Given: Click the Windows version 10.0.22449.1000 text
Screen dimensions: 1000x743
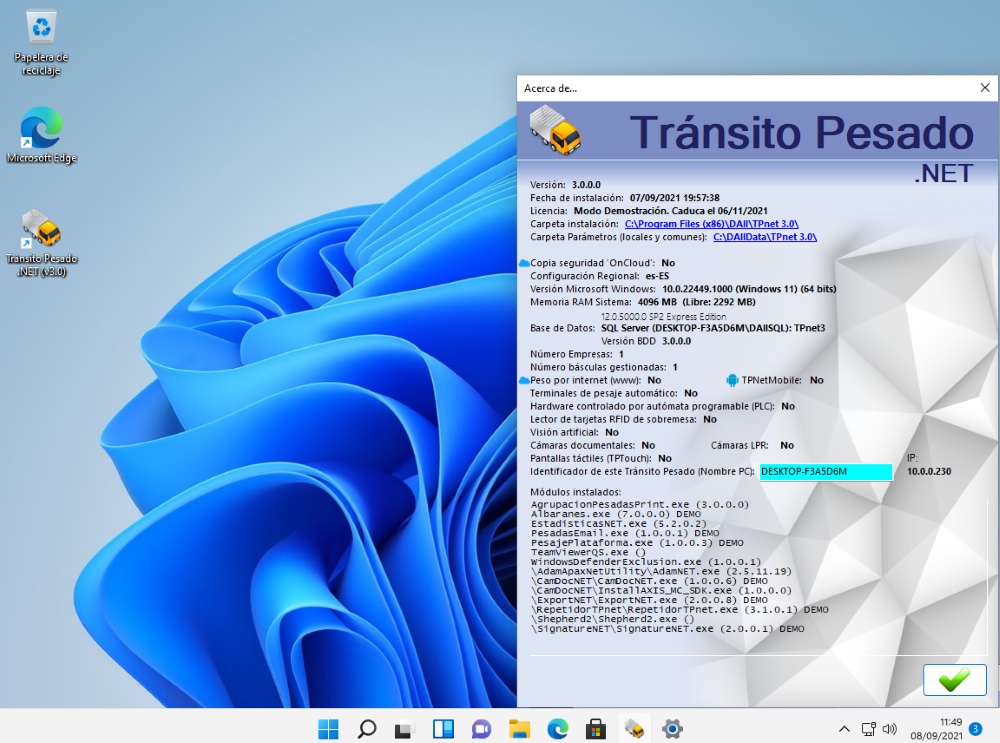Looking at the screenshot, I should 749,289.
